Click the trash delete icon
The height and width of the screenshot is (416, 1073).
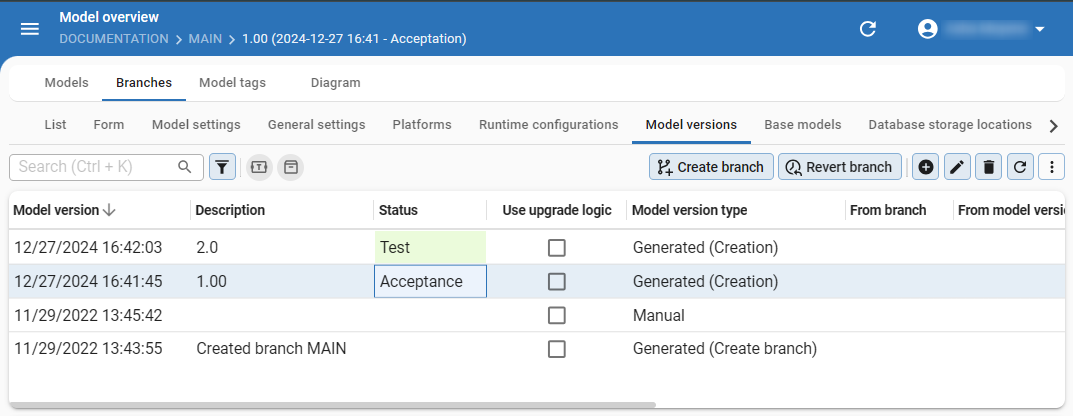(989, 167)
